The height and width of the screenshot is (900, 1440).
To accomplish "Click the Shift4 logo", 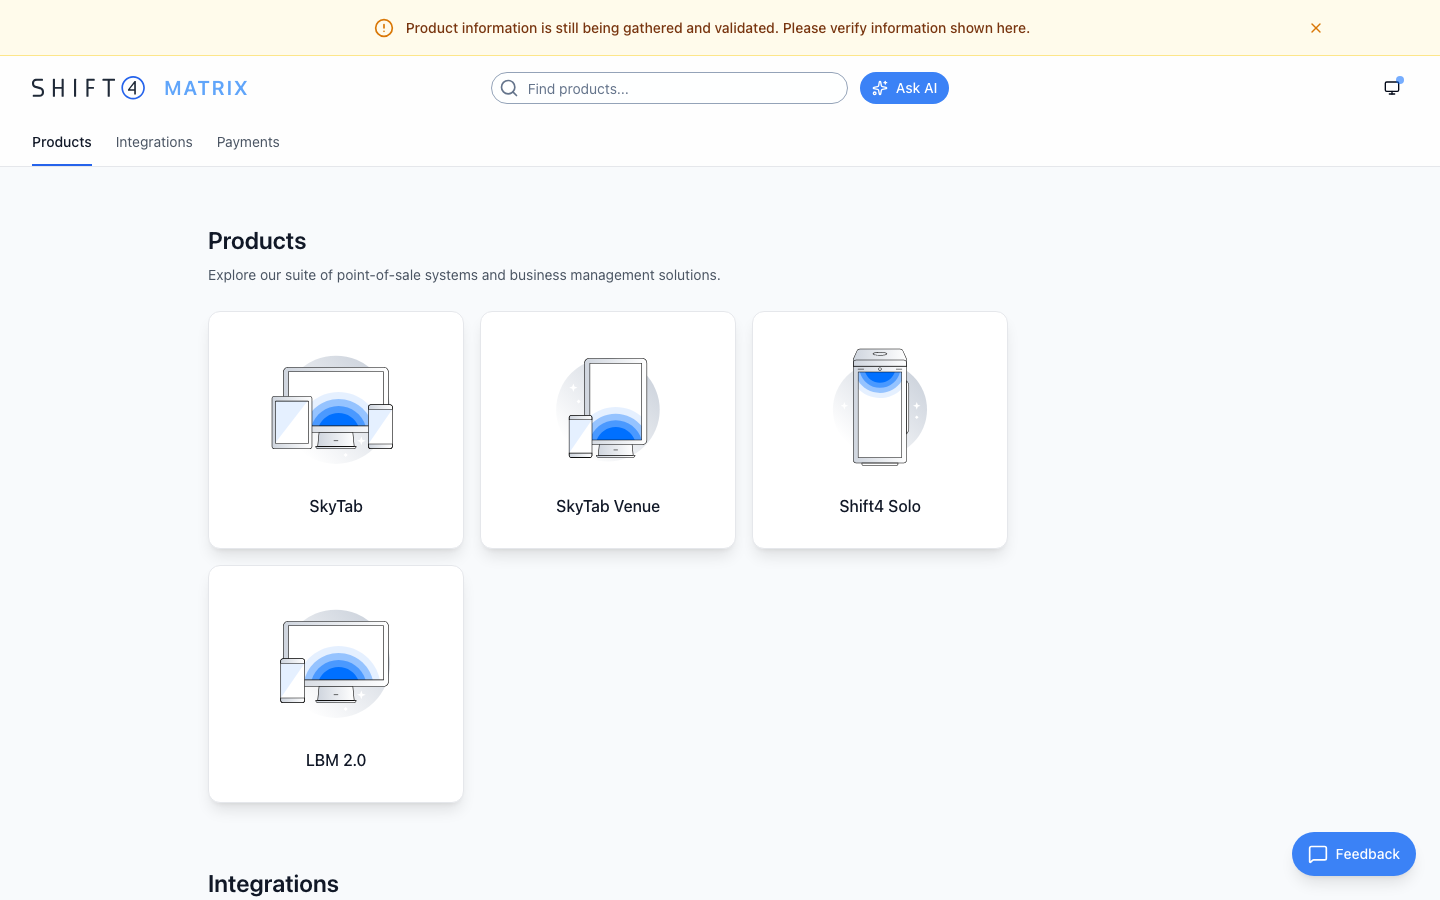I will 88,88.
